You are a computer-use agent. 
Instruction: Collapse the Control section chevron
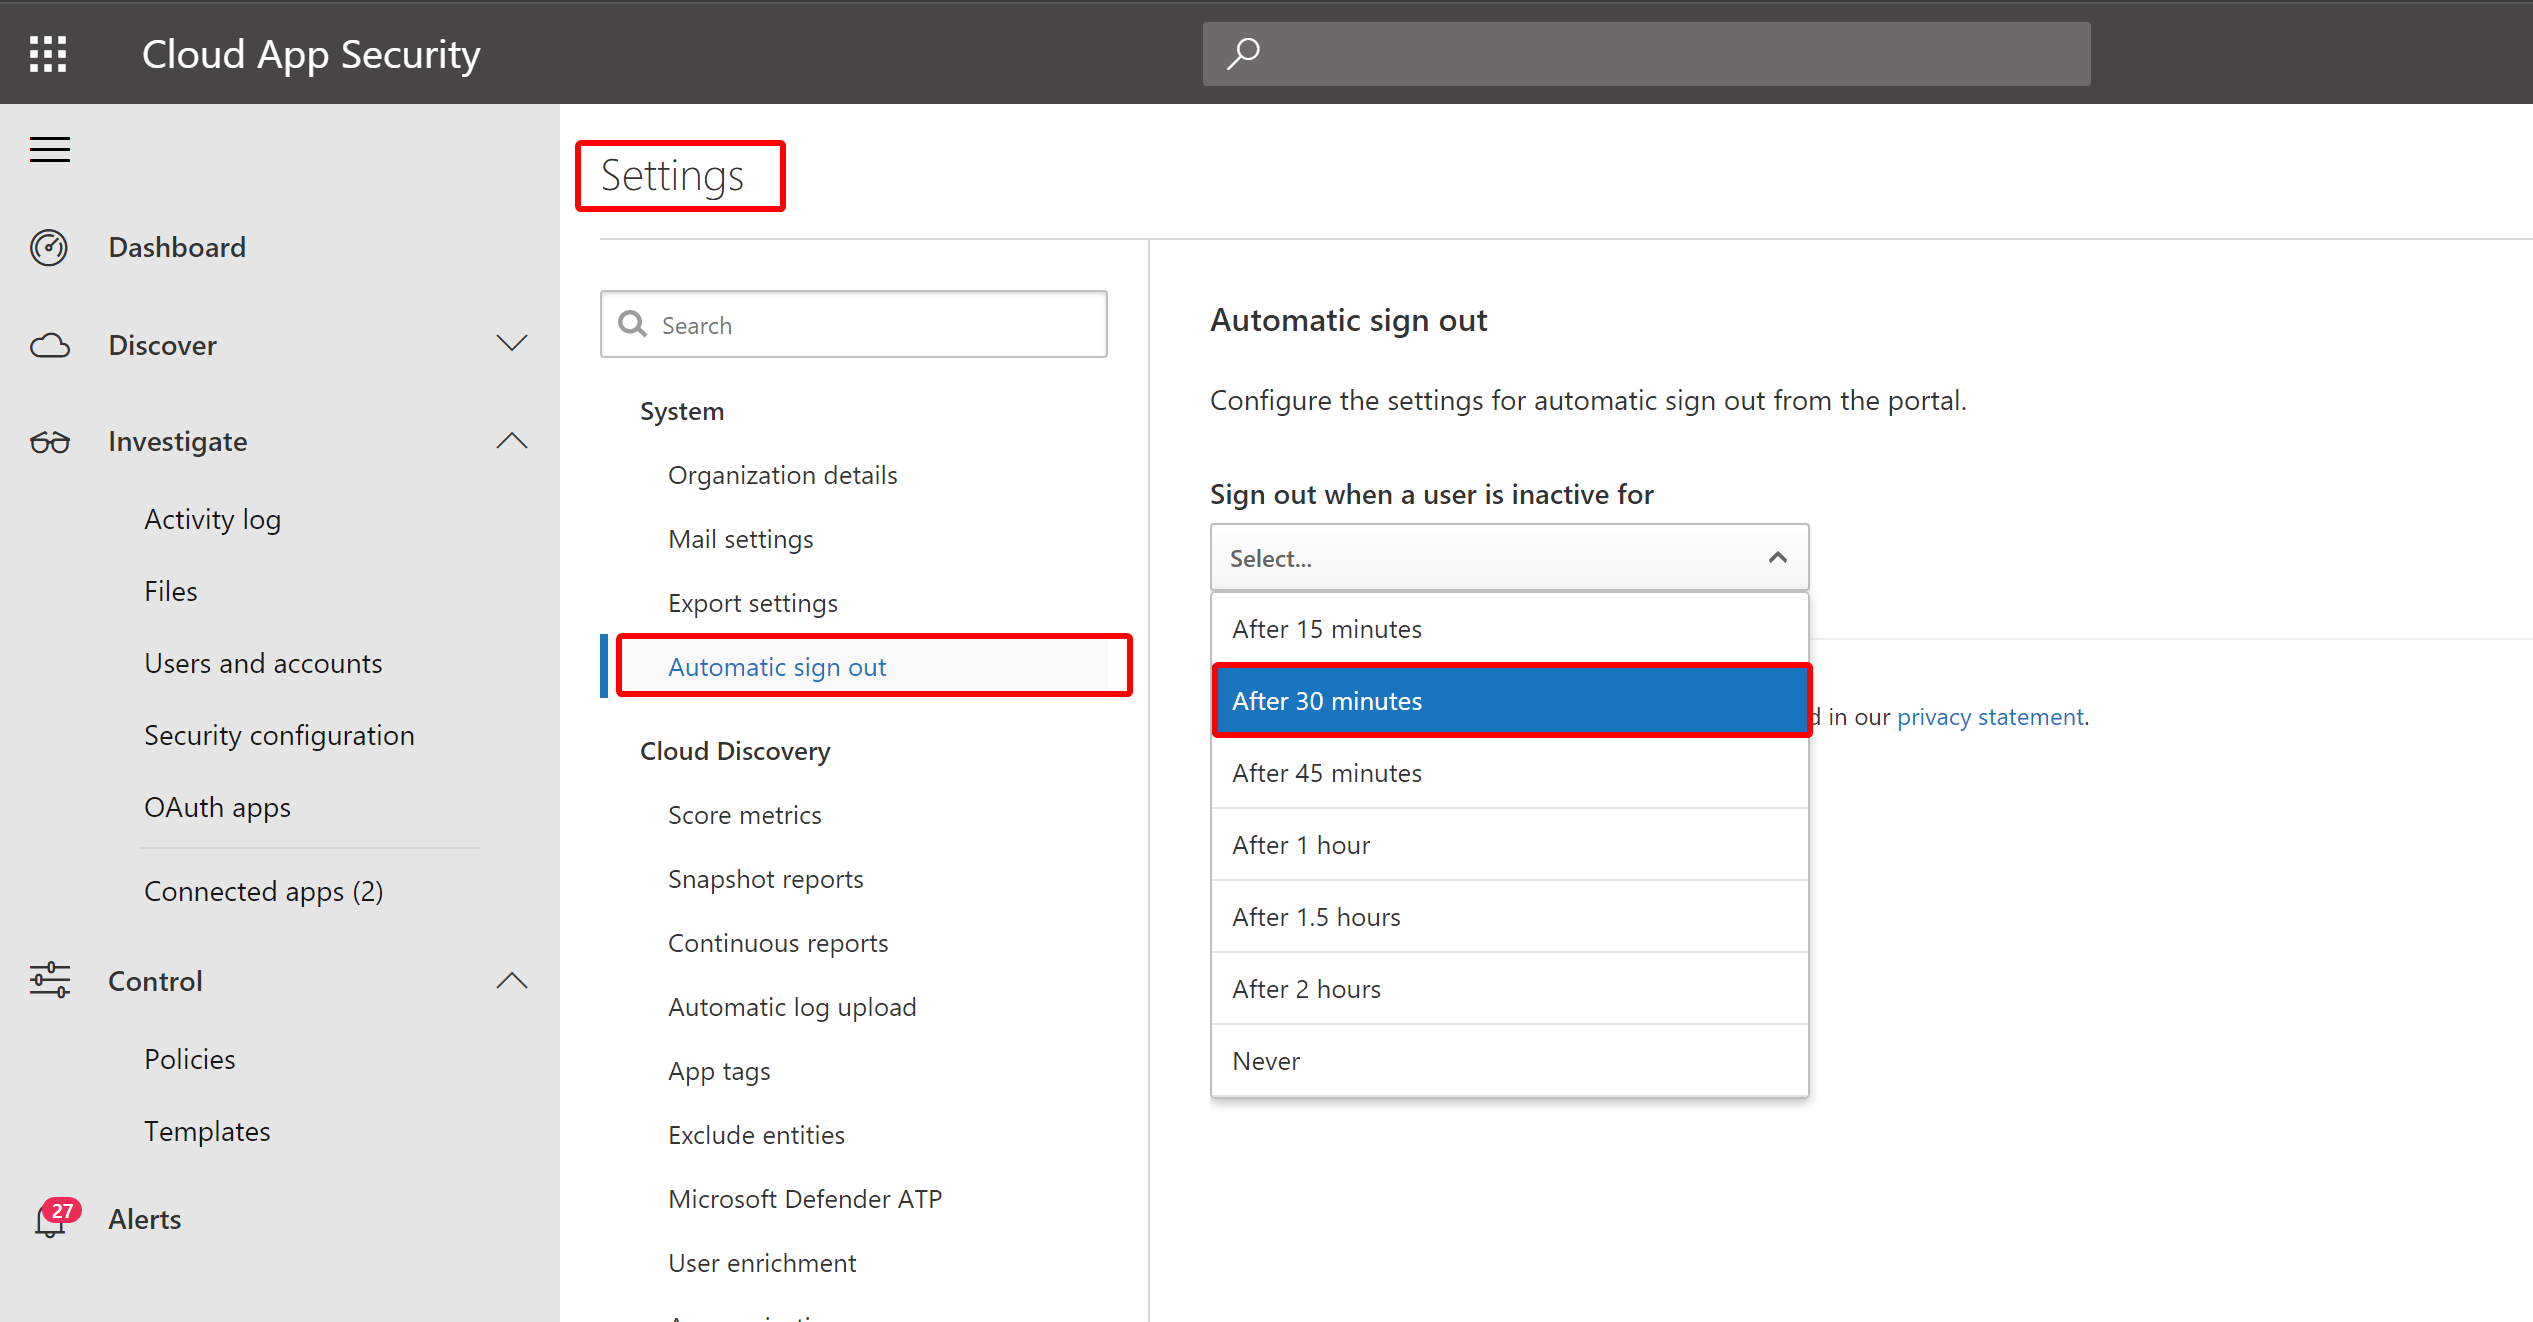click(x=512, y=980)
